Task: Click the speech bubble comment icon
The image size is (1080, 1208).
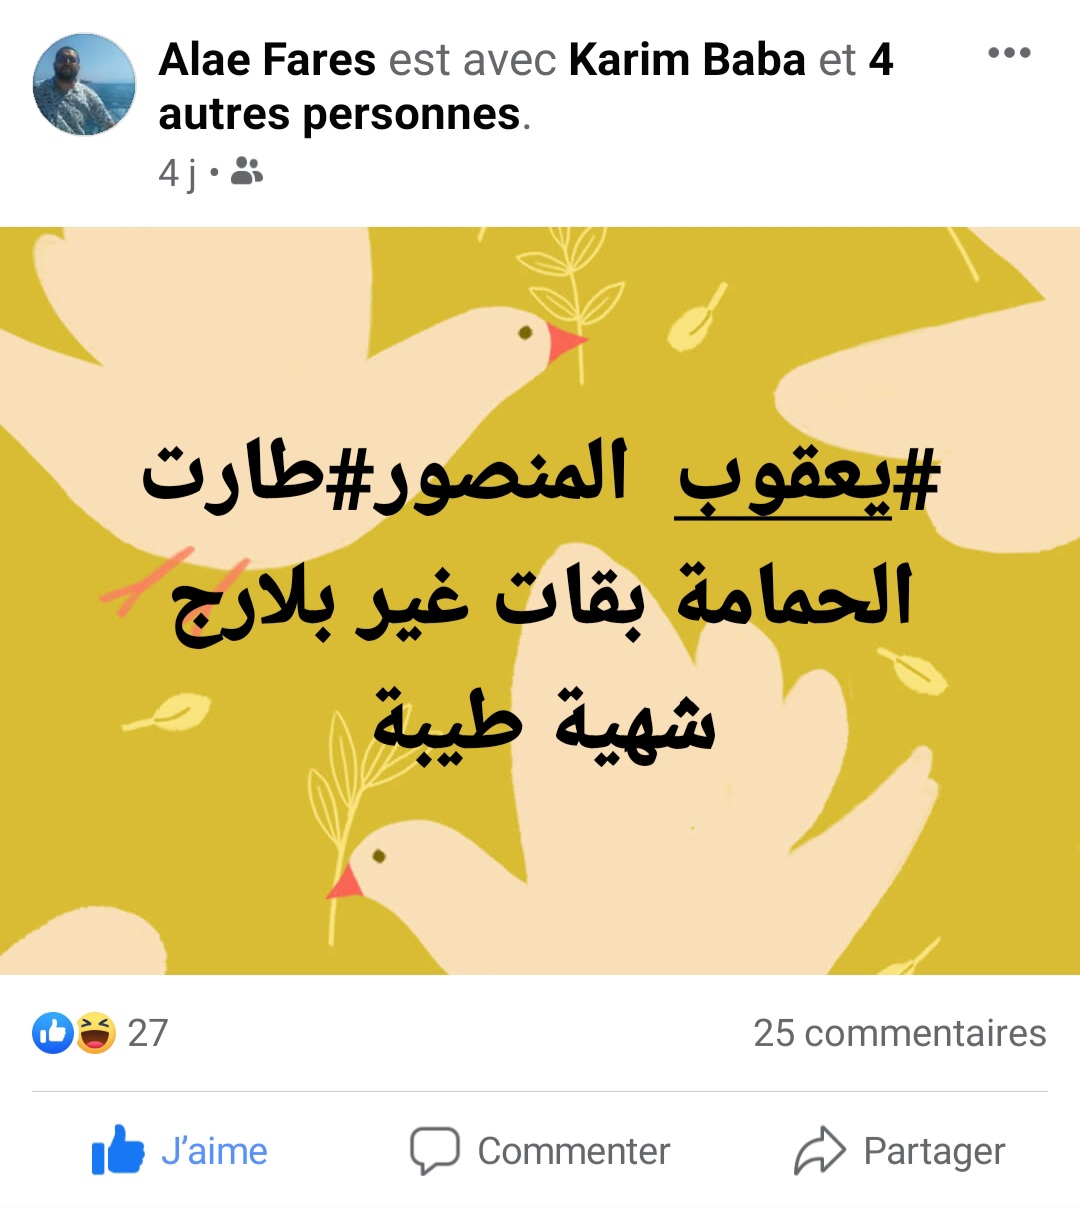Action: [435, 1150]
